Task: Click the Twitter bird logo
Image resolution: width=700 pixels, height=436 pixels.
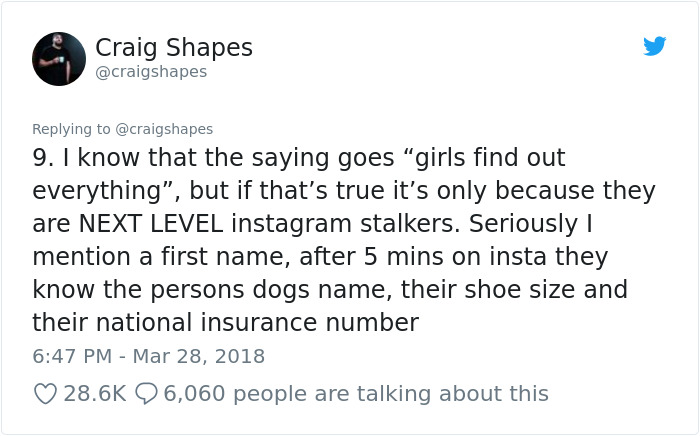Action: pos(654,46)
